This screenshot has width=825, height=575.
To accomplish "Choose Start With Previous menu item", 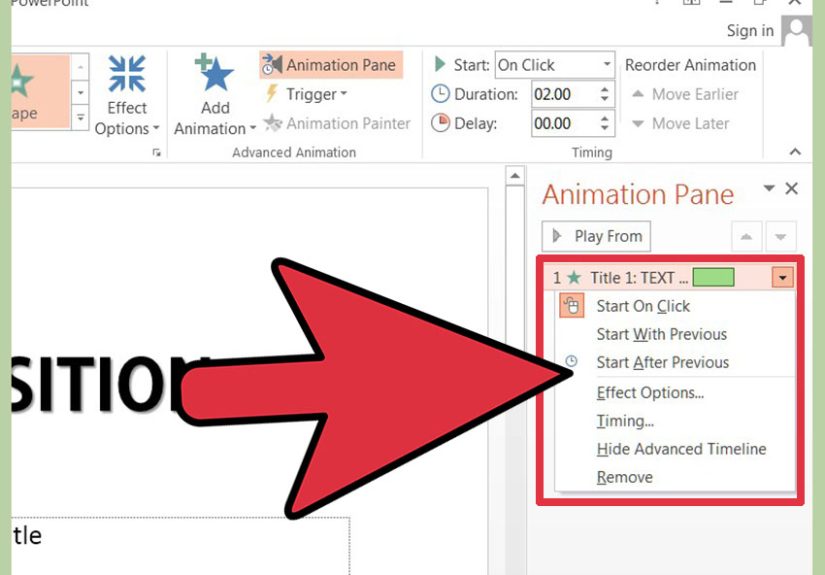I will point(676,334).
